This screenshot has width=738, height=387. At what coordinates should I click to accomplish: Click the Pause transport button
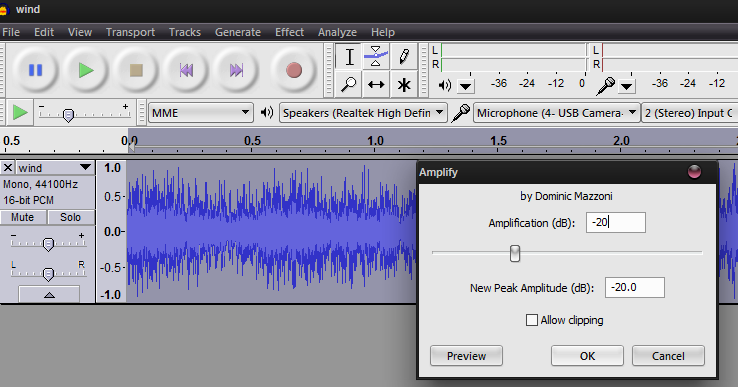(x=36, y=71)
